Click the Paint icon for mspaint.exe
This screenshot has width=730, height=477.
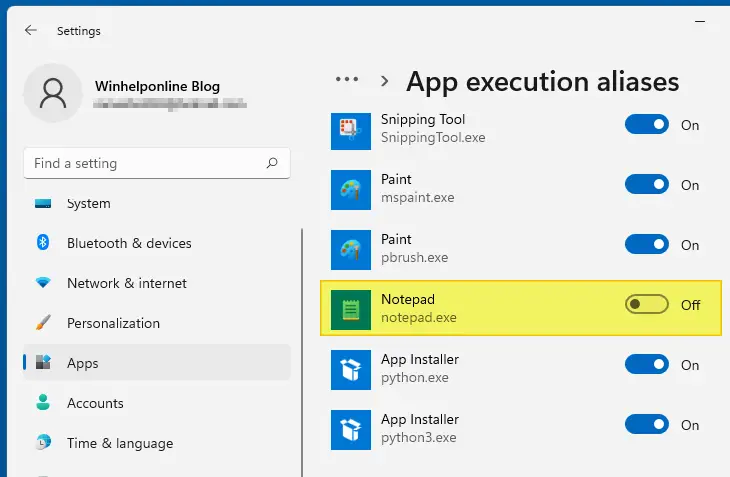point(351,190)
